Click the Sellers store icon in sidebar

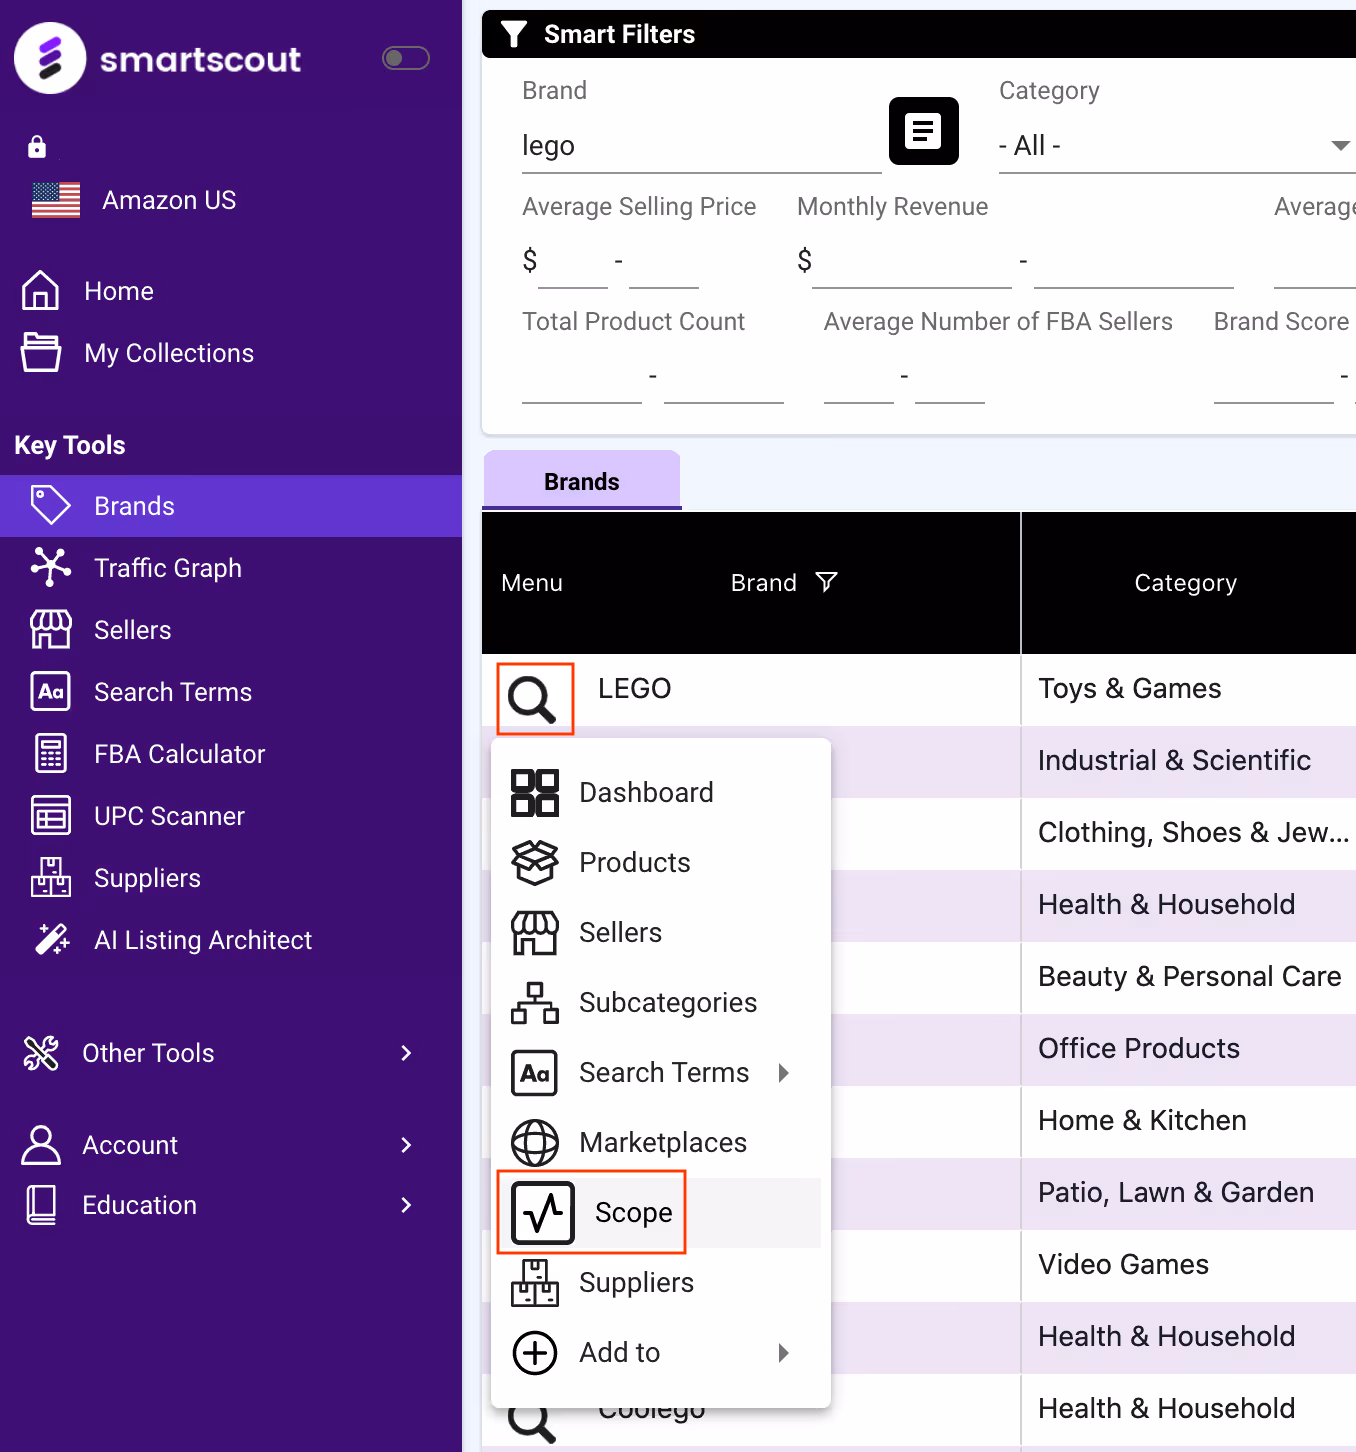point(51,629)
